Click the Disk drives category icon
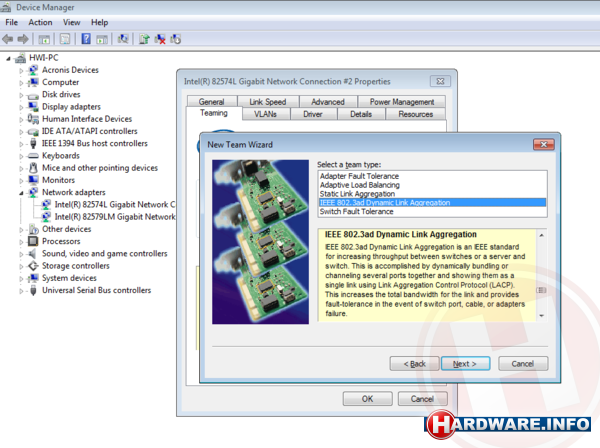This screenshot has width=600, height=448. [x=33, y=95]
